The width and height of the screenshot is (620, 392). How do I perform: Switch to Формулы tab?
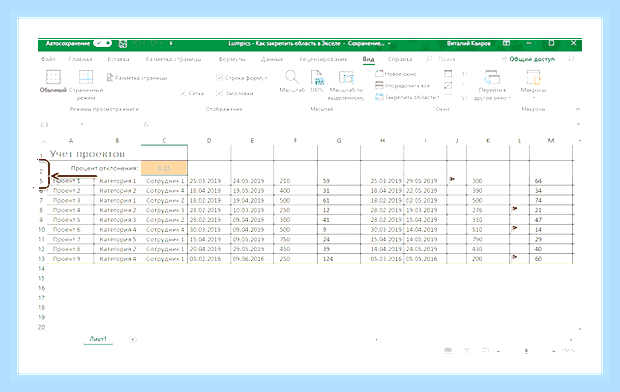coord(232,59)
